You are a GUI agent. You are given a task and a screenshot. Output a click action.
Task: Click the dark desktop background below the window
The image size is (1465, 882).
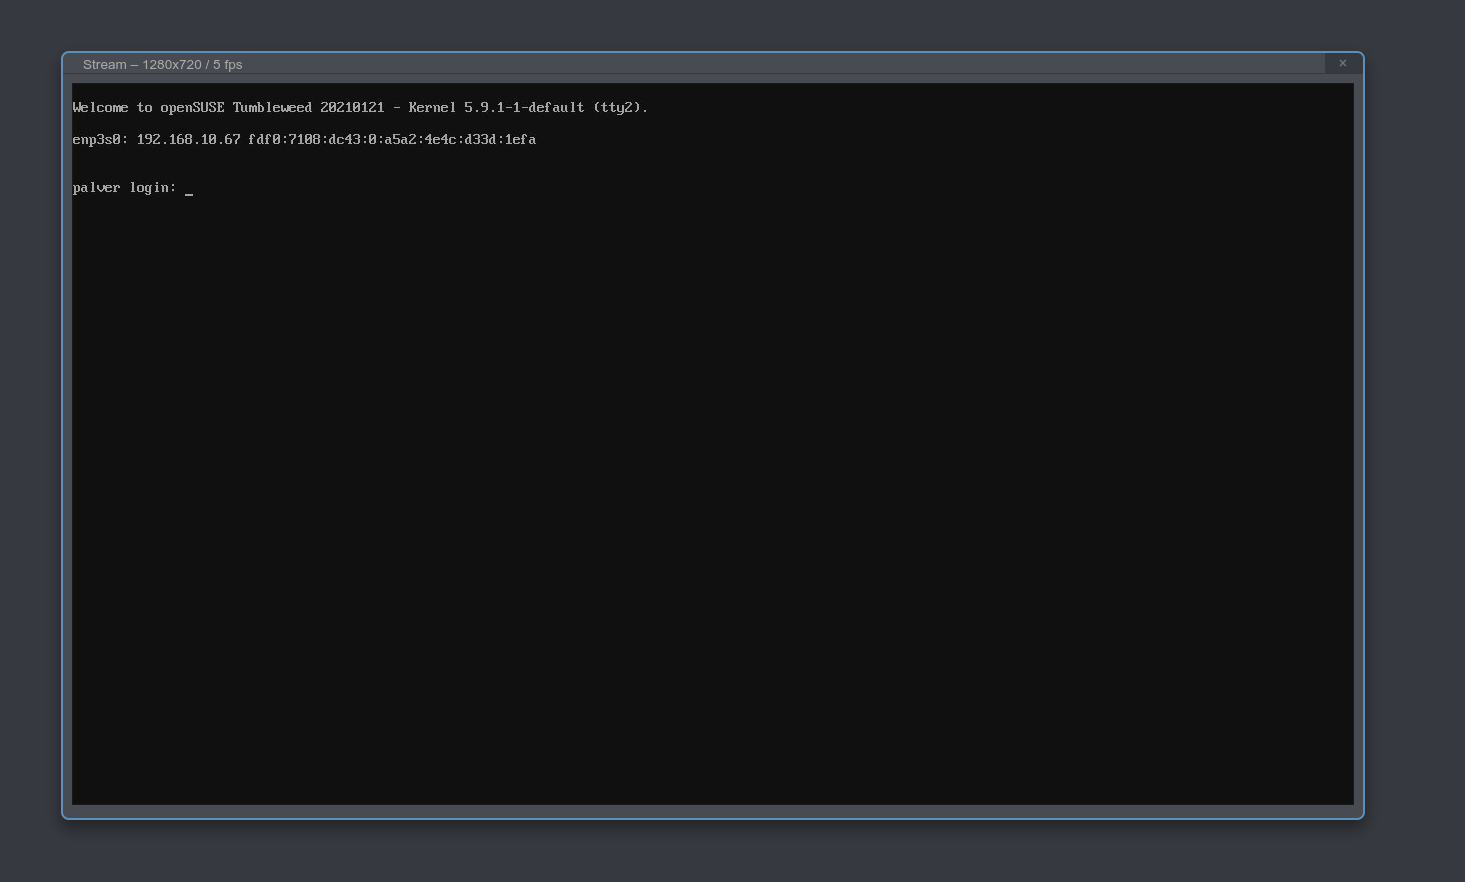(712, 852)
